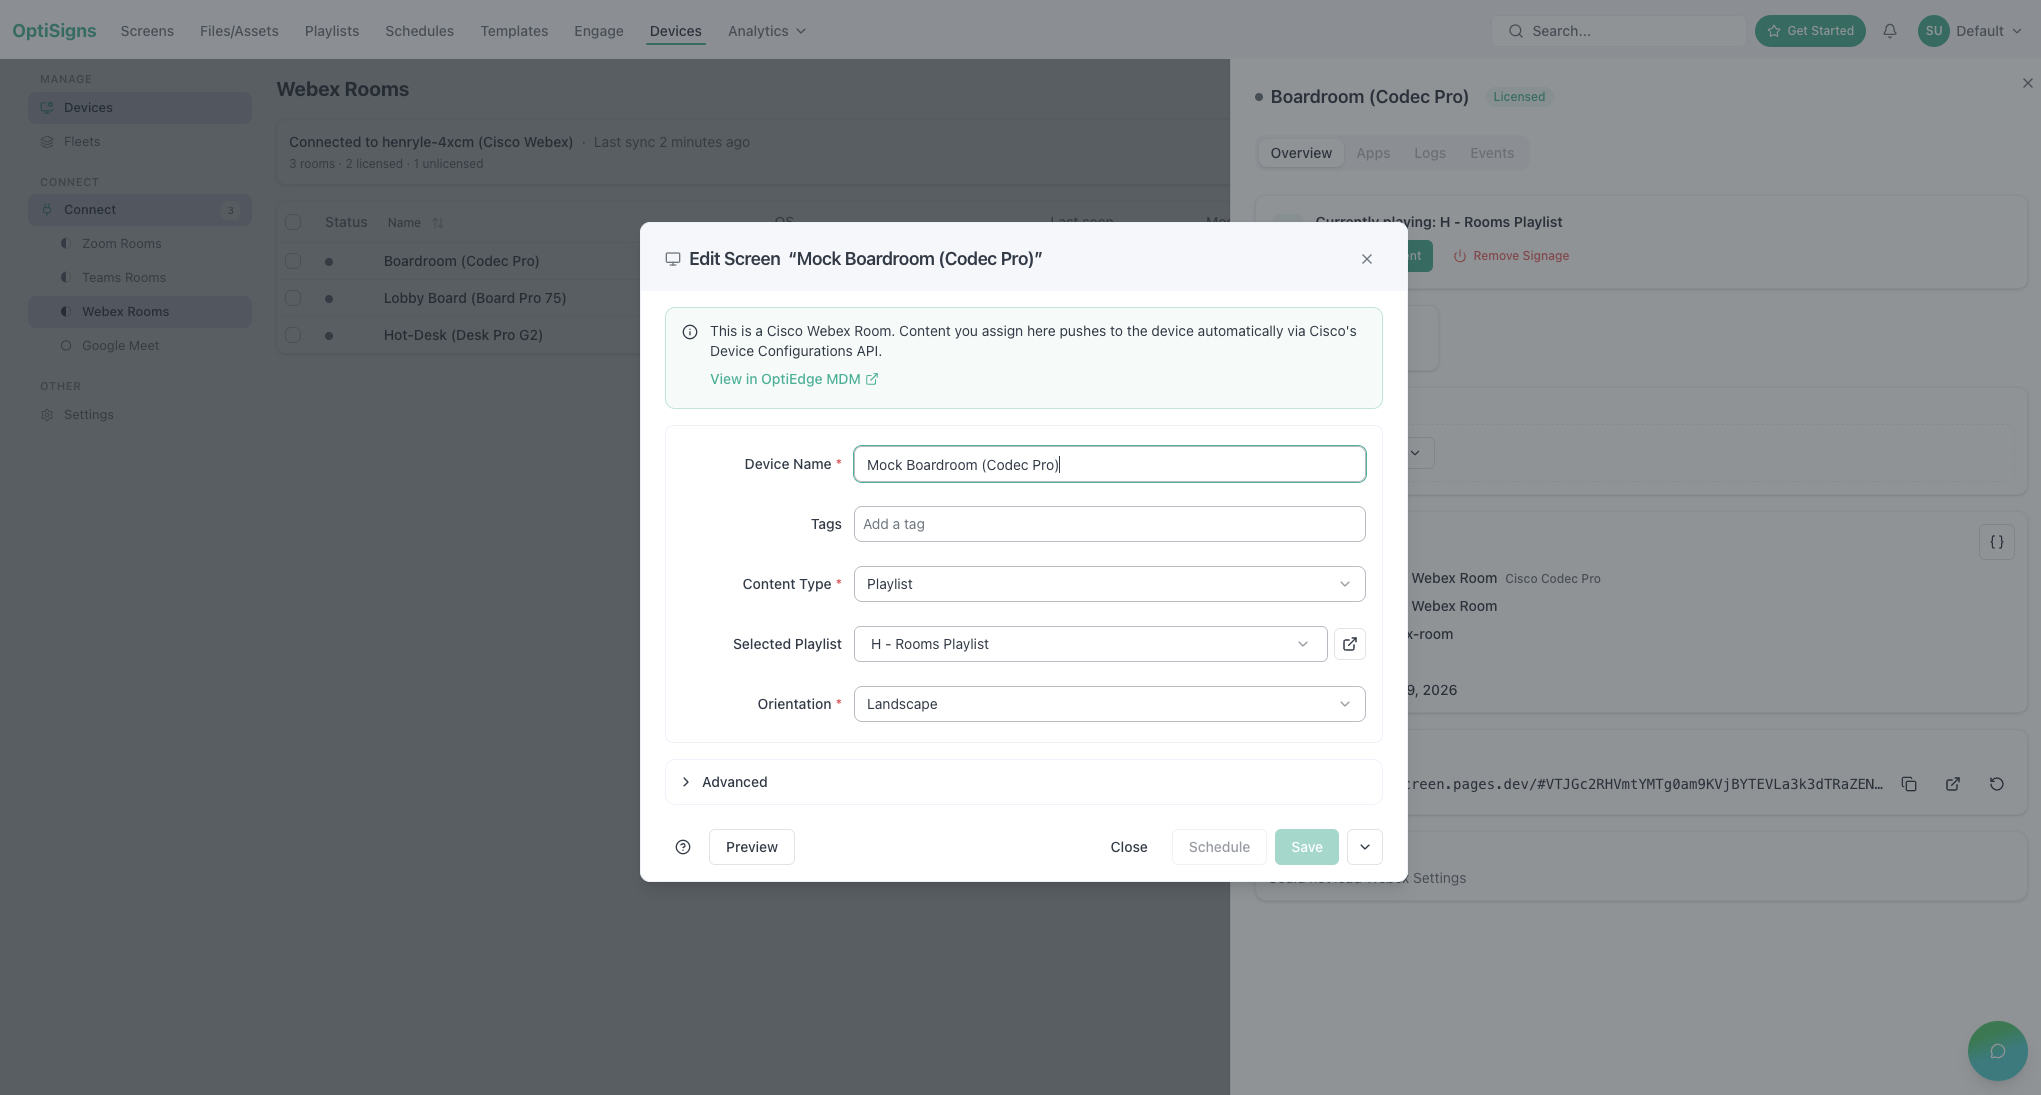Open the Save options arrow dropdown
The image size is (2041, 1095).
(x=1364, y=847)
